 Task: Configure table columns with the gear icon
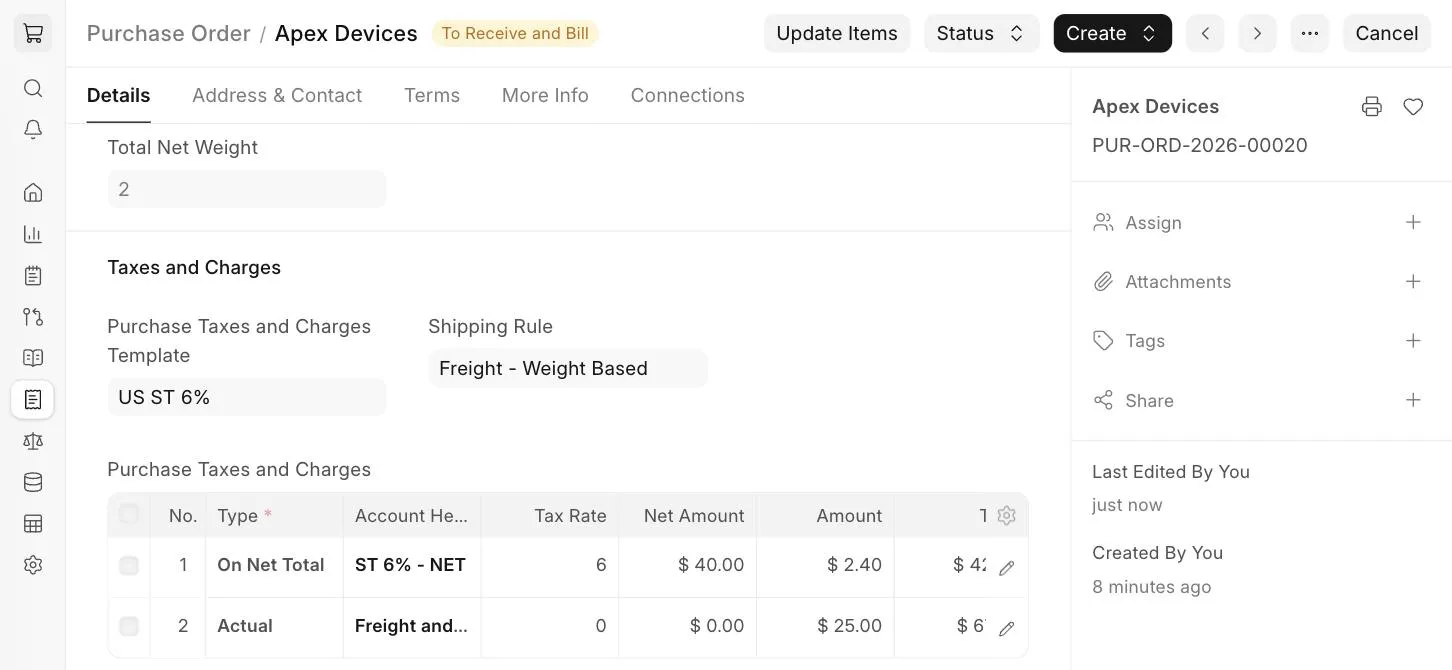pos(1007,515)
